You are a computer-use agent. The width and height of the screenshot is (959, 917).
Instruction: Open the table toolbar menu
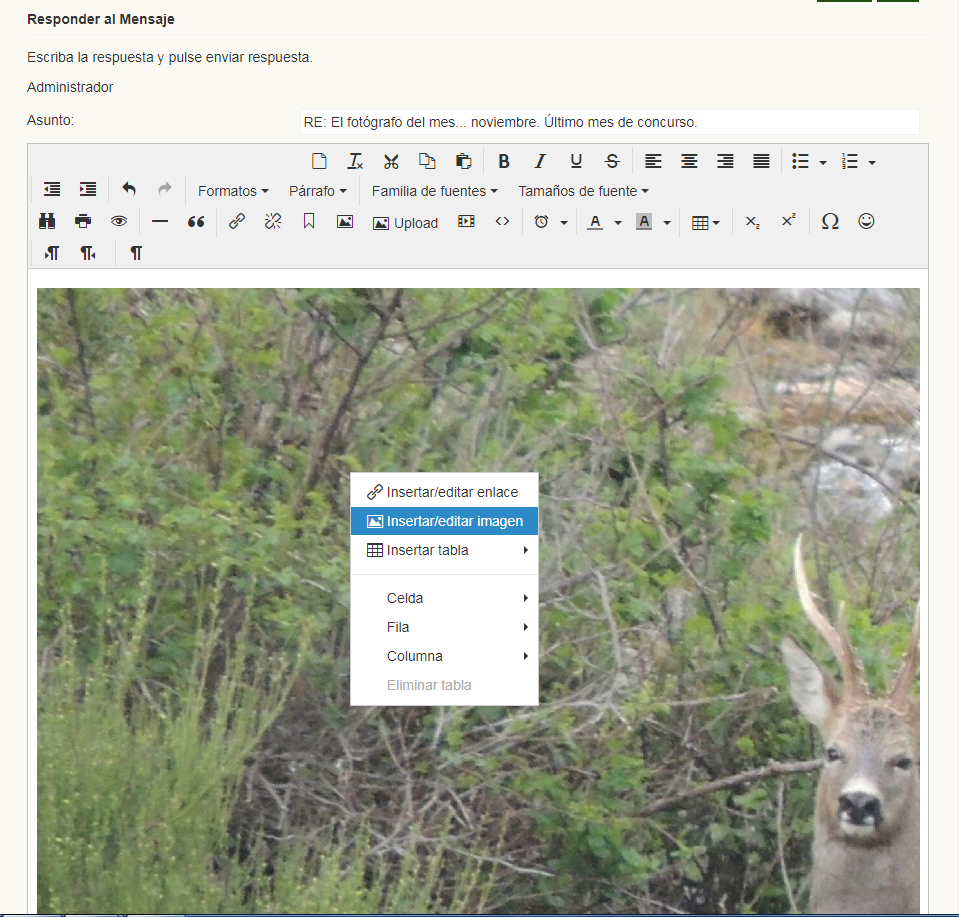(705, 223)
